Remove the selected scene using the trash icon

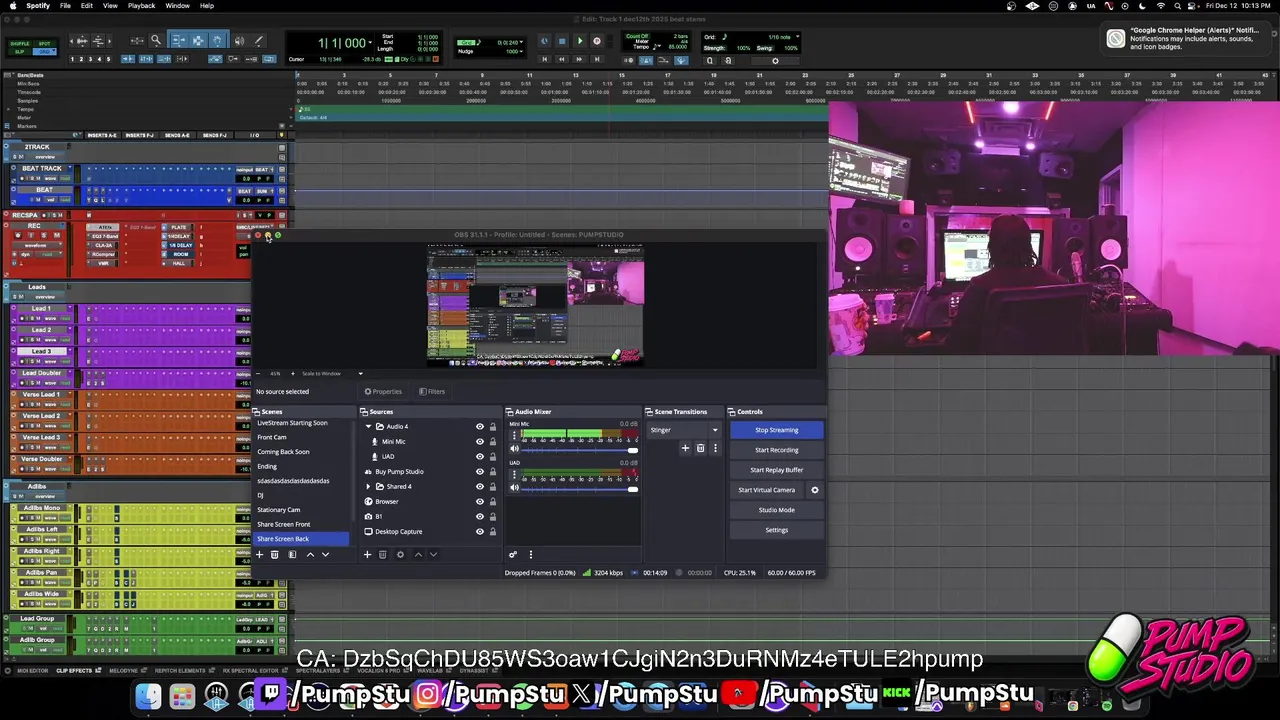coord(275,554)
